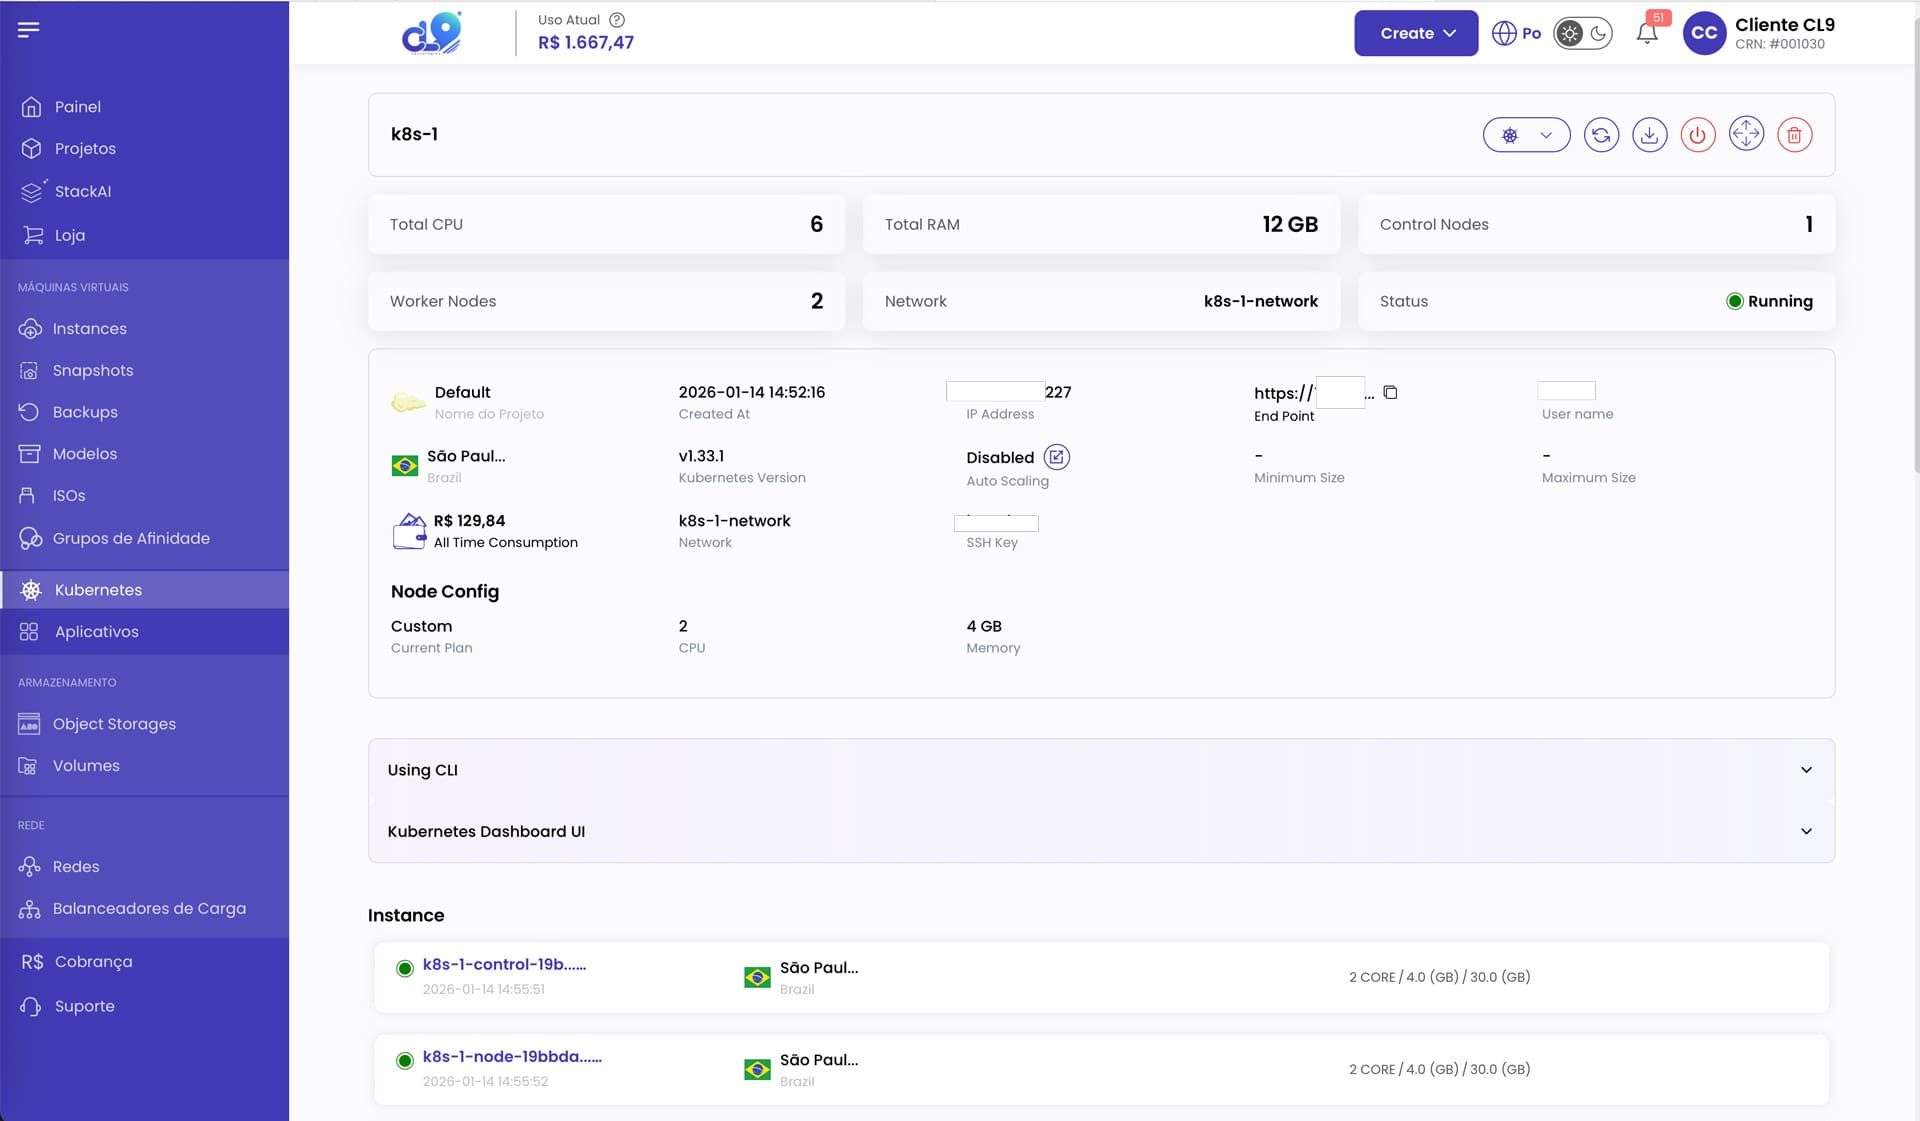The image size is (1920, 1121).
Task: Click the hamburger menu icon
Action: tap(28, 30)
